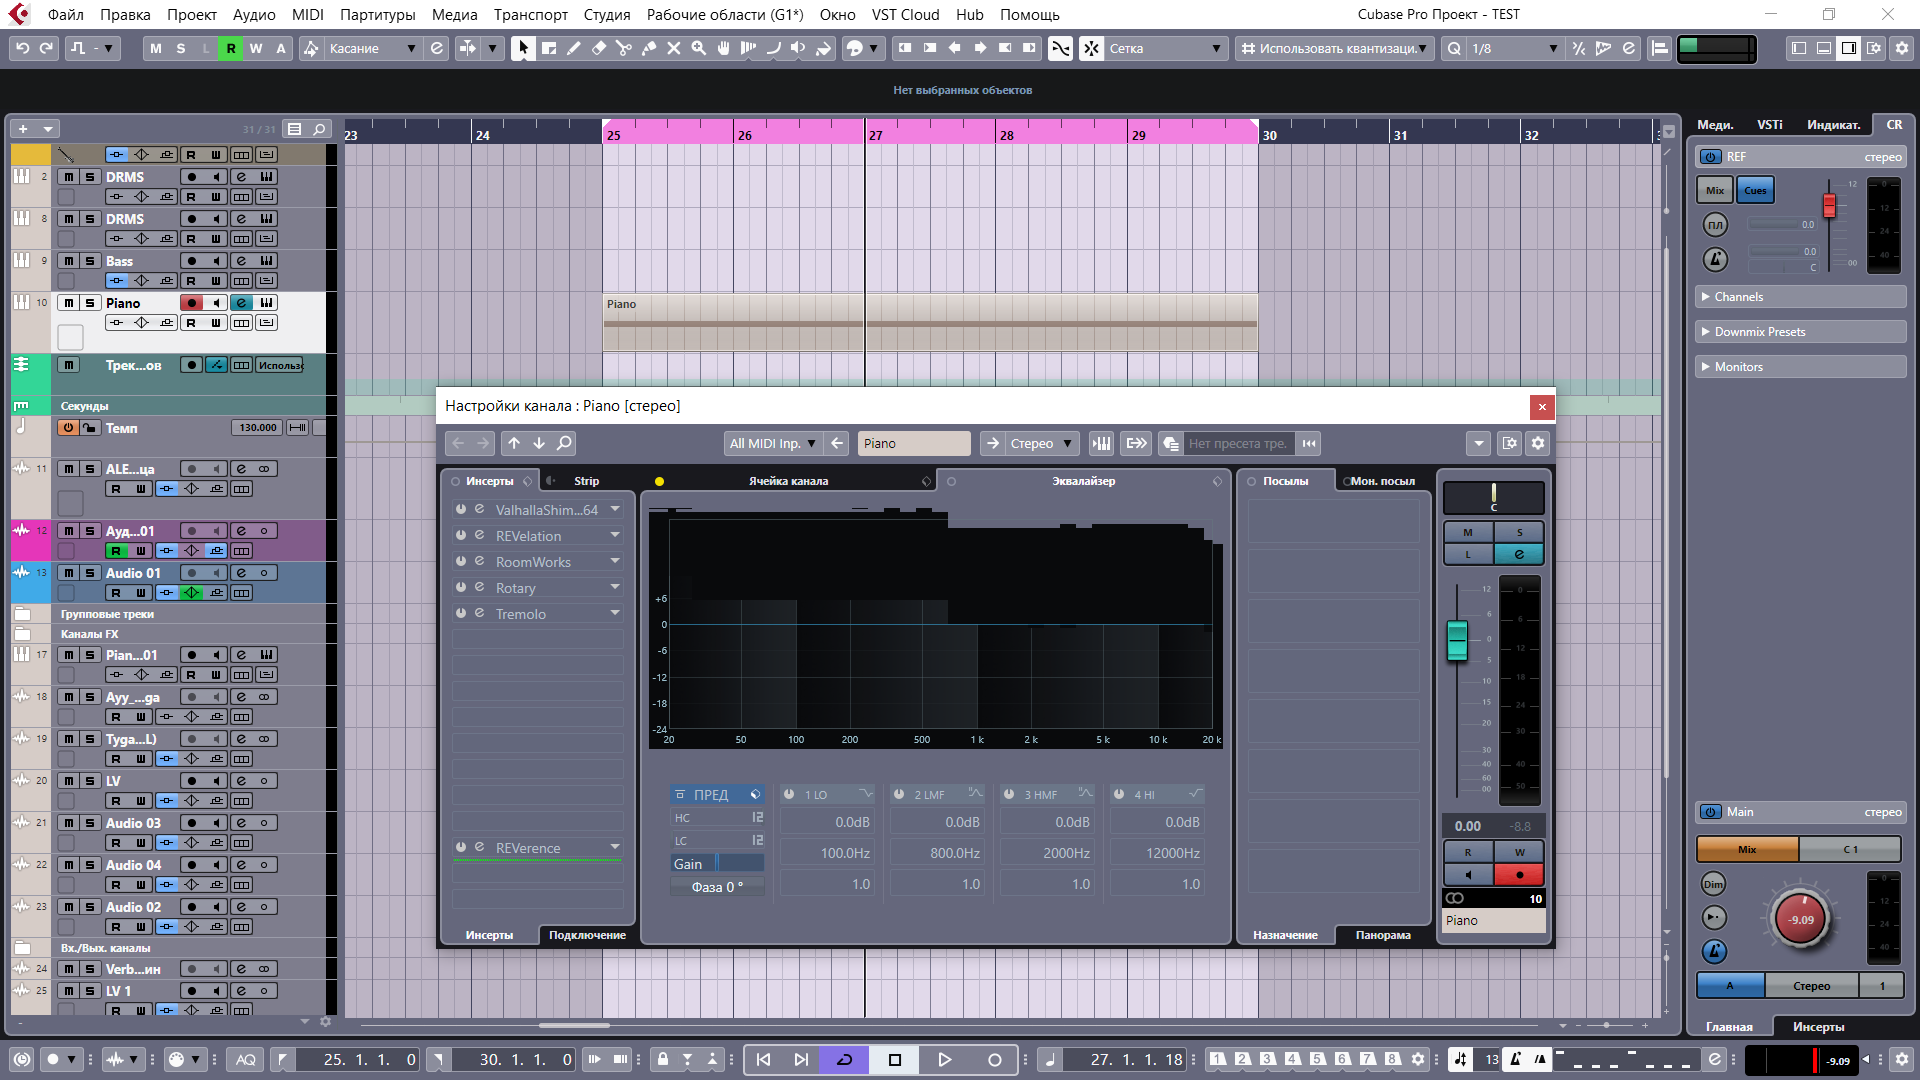Click the Mix button in Control Room
Screen dimensions: 1920x1080
(1715, 190)
